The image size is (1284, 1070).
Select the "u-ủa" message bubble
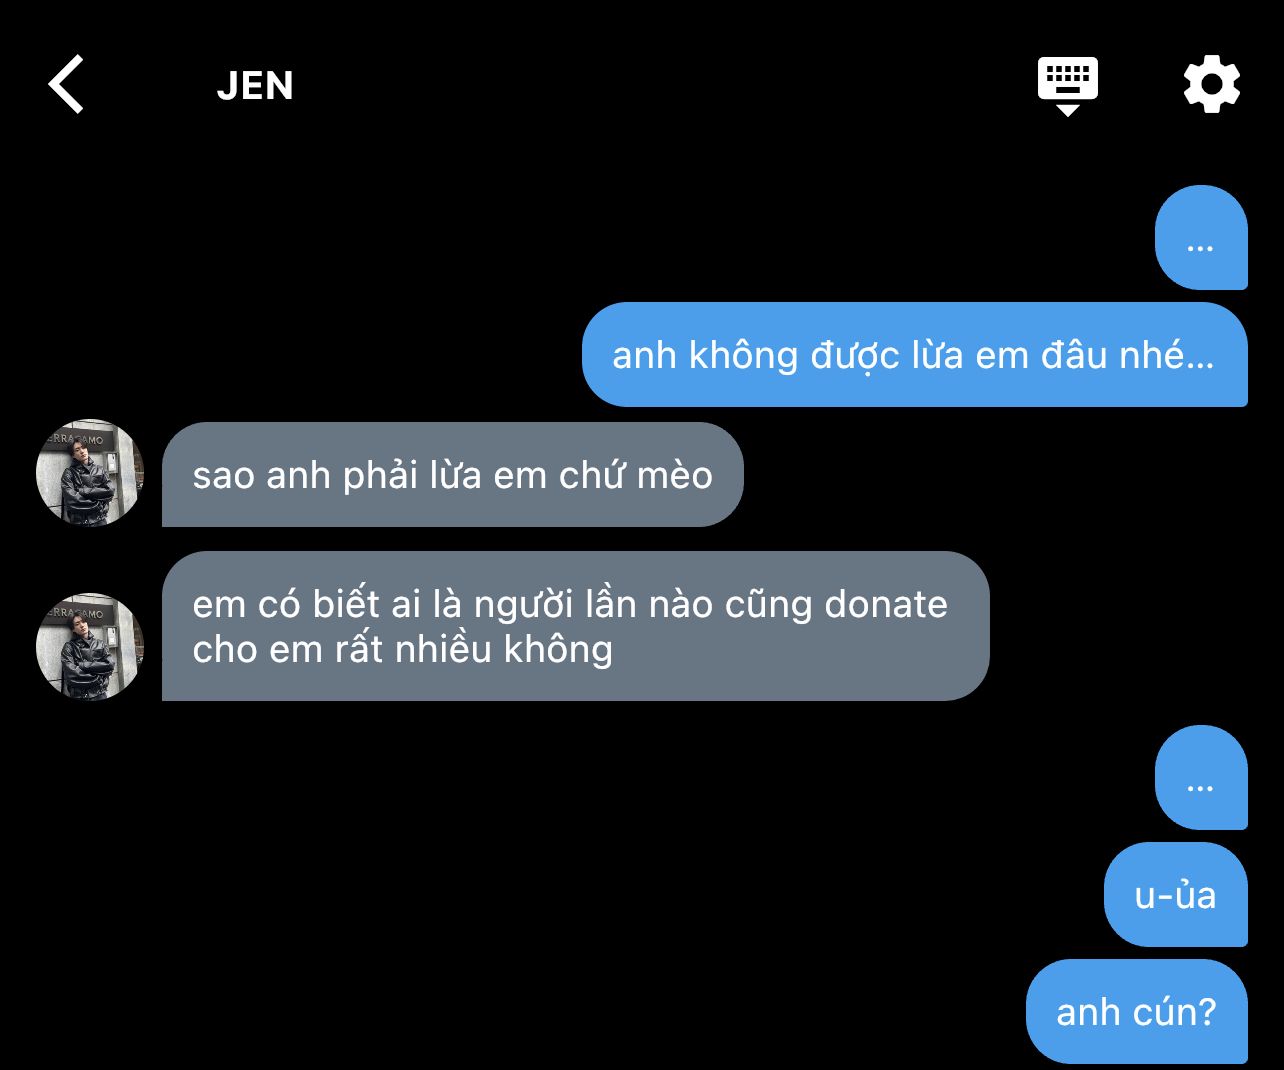[1176, 895]
